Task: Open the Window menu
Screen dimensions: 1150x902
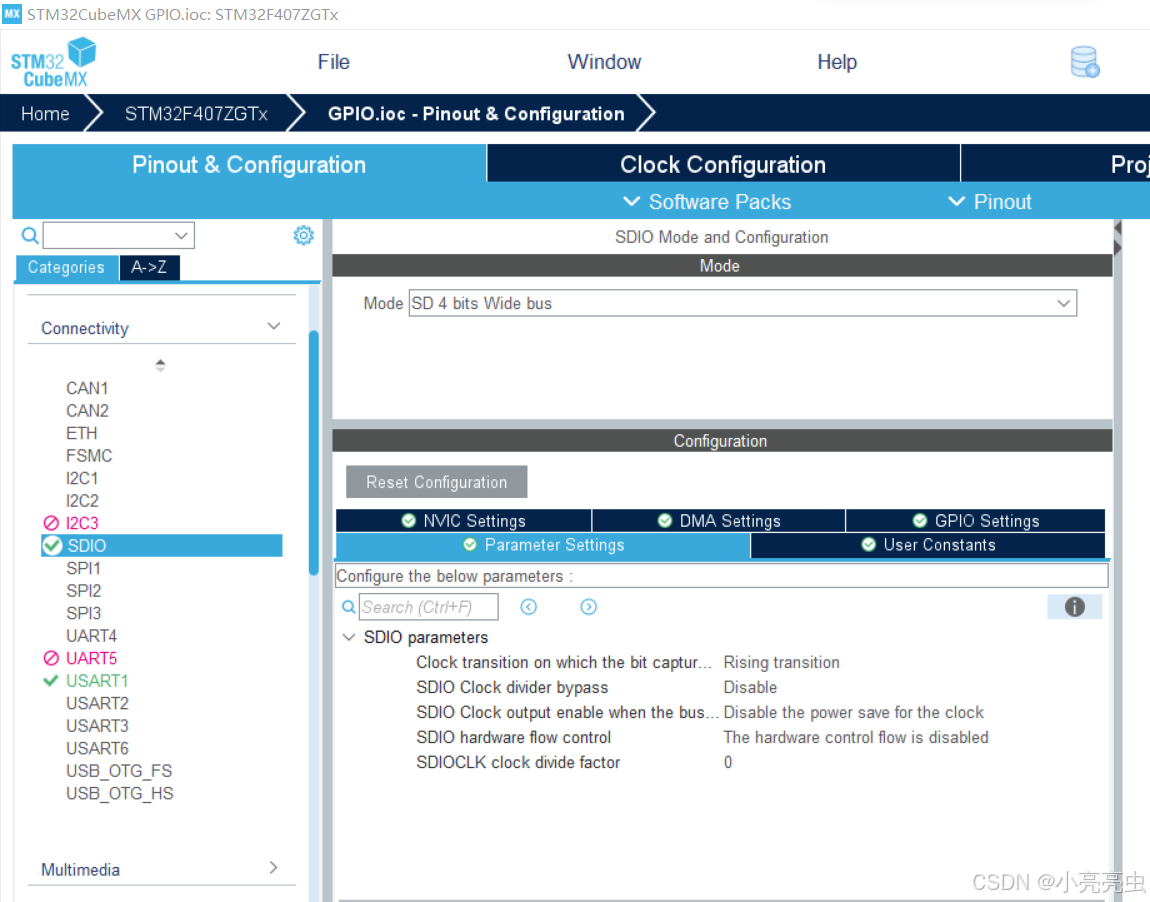Action: click(x=604, y=62)
